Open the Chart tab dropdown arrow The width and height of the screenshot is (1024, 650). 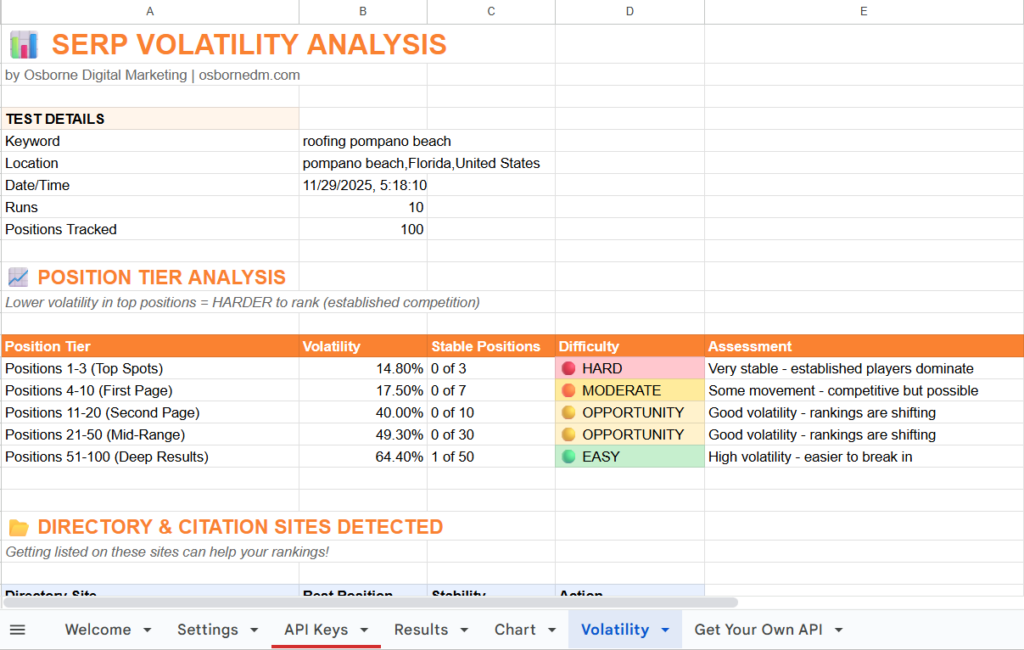[551, 630]
